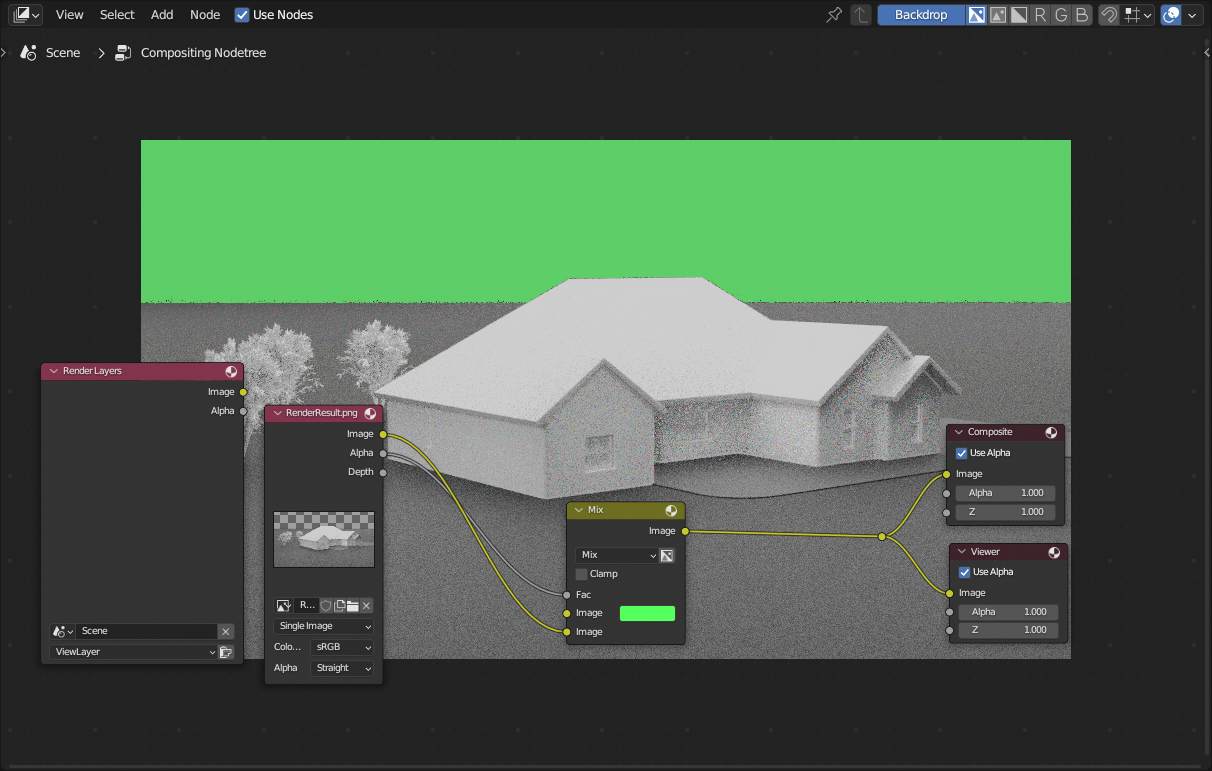Open the Select menu

[x=117, y=14]
